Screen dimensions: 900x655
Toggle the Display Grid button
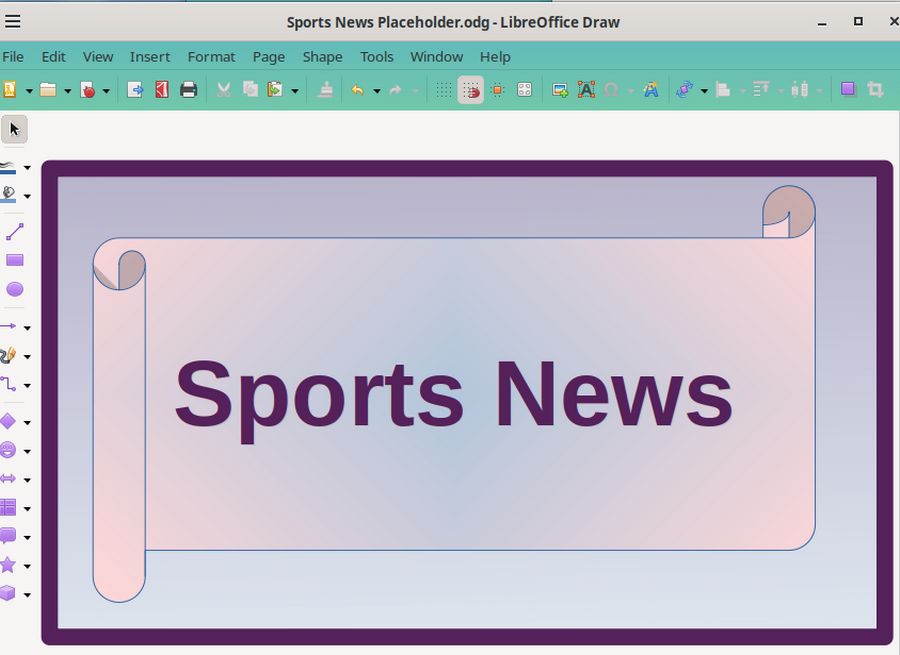click(444, 90)
